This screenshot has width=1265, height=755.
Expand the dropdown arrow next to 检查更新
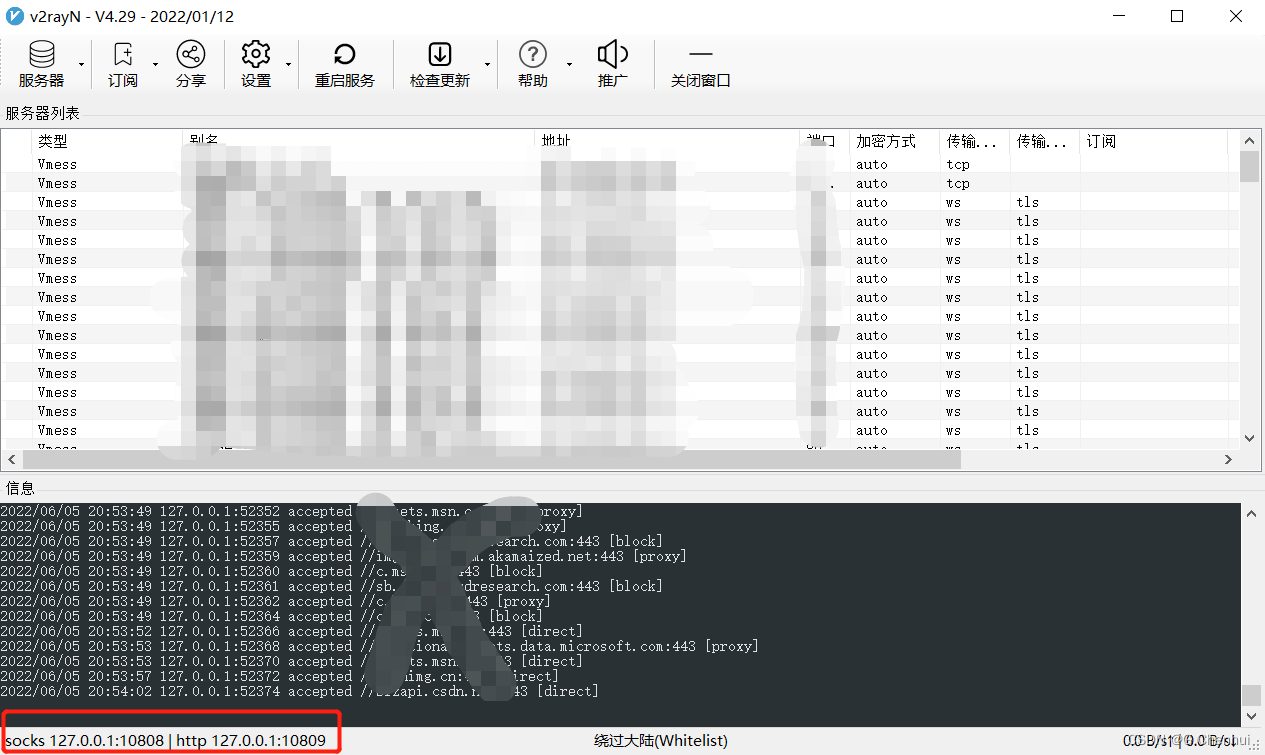[x=487, y=65]
